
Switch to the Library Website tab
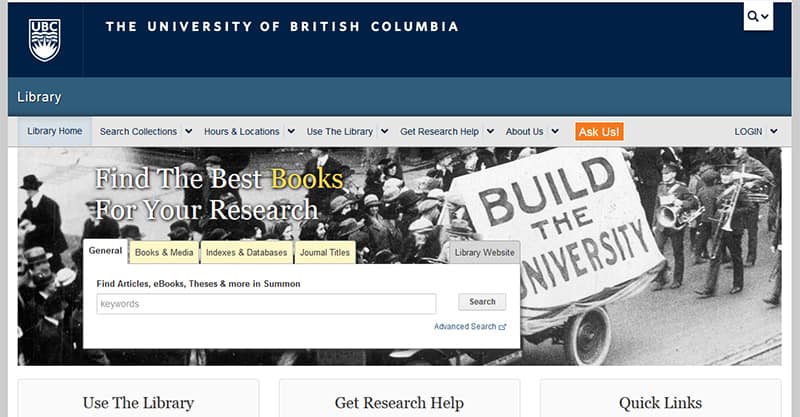pos(485,253)
